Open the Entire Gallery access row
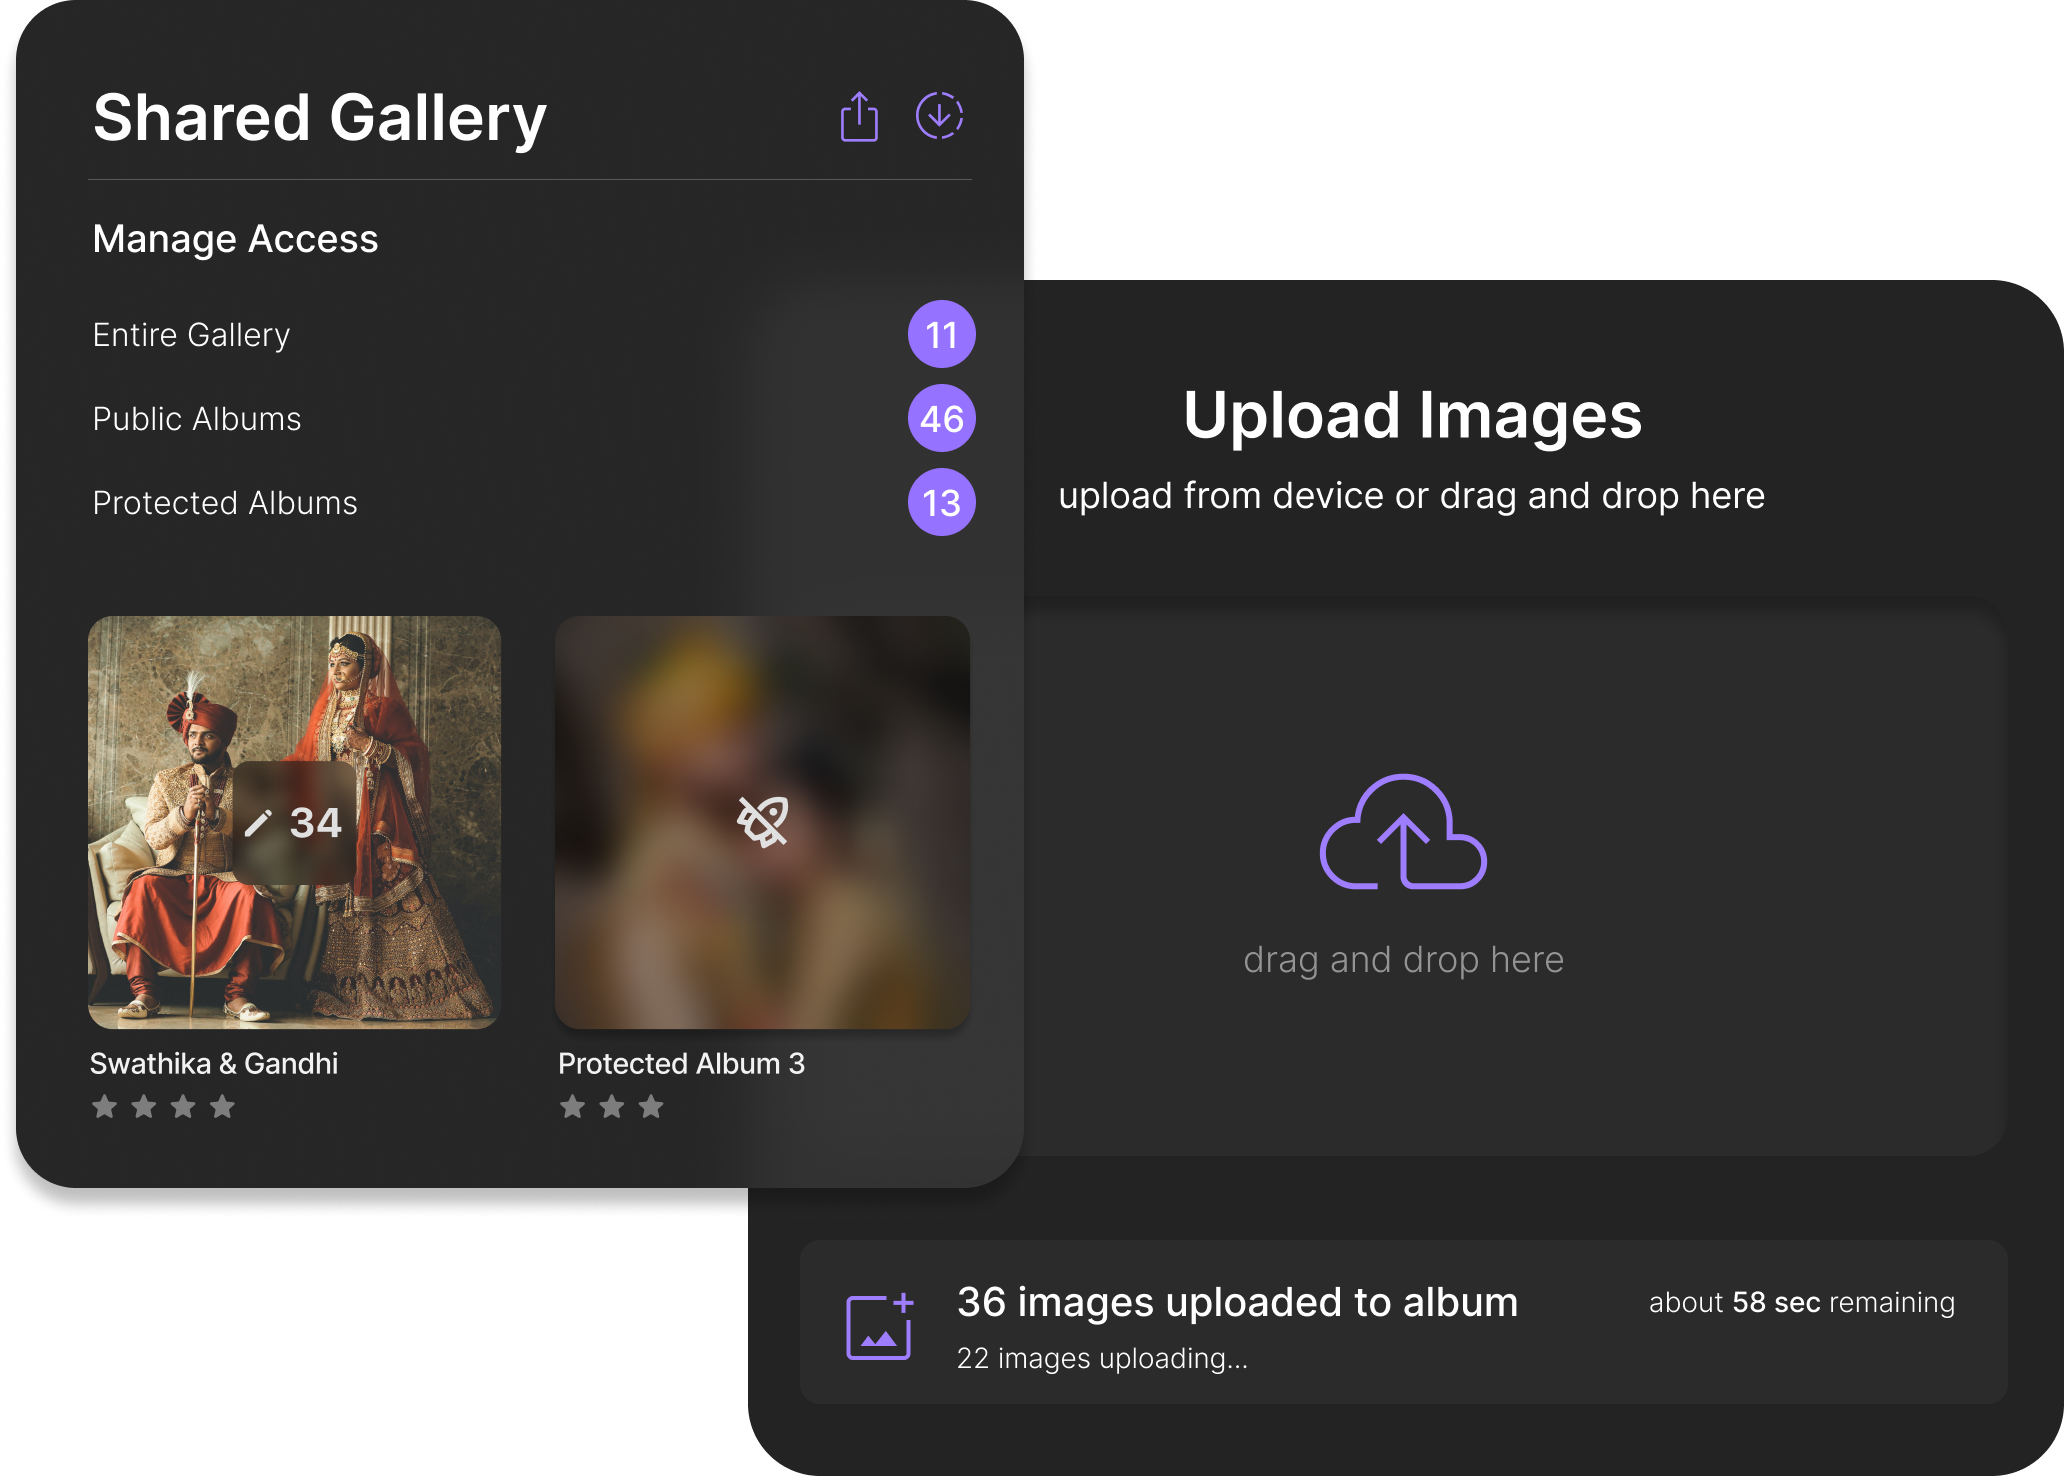2072x1476 pixels. point(533,334)
